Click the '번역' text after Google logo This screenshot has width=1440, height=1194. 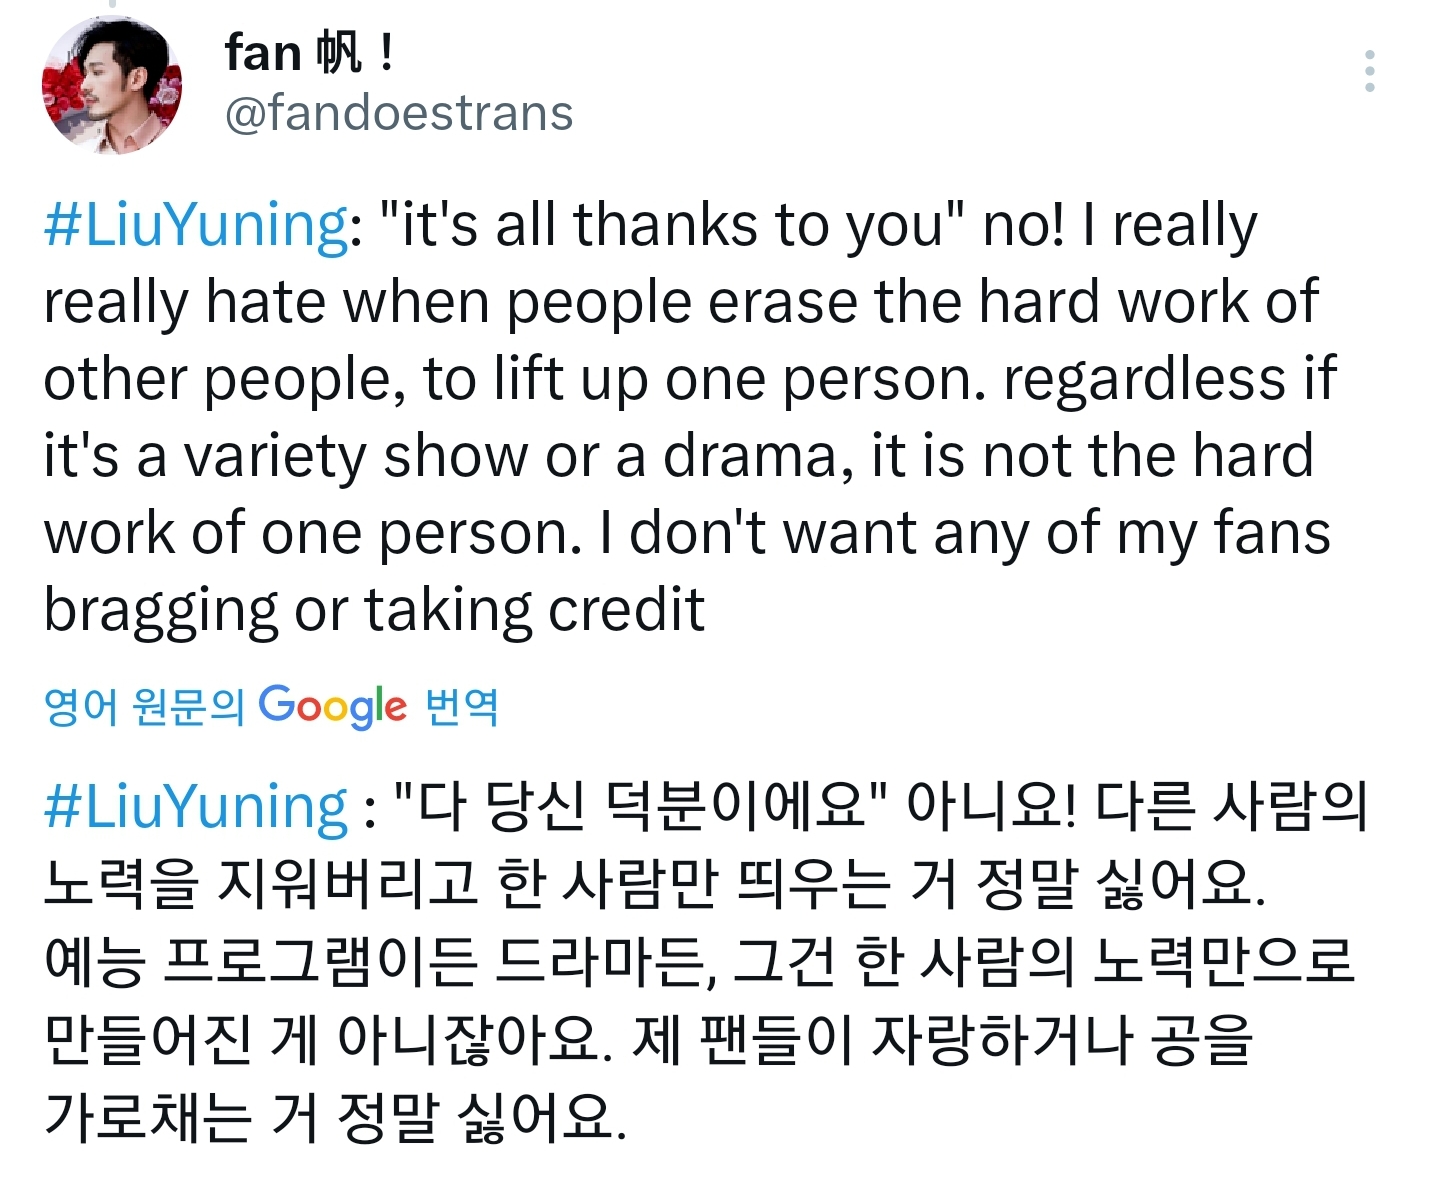tap(462, 707)
